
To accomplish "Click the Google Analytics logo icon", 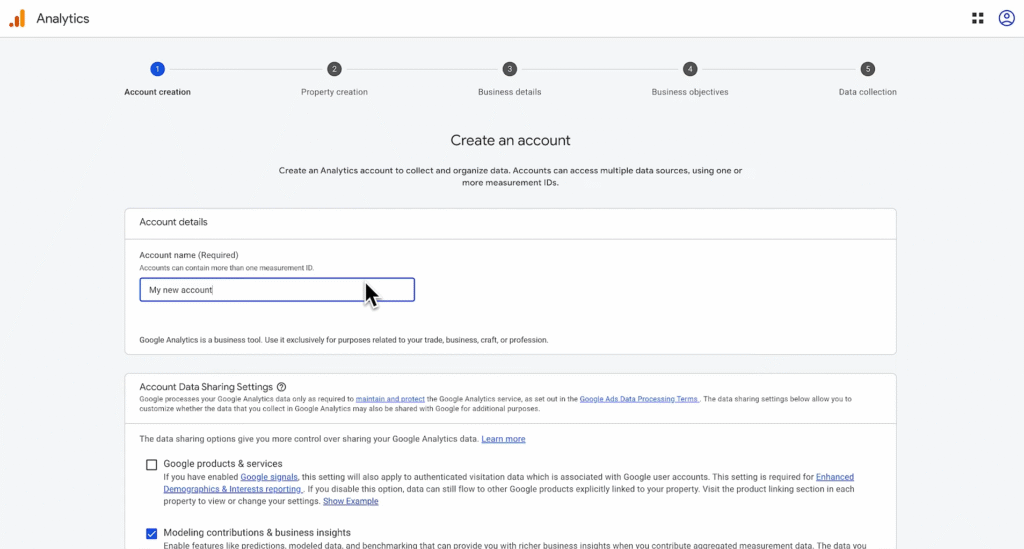I will tap(17, 18).
